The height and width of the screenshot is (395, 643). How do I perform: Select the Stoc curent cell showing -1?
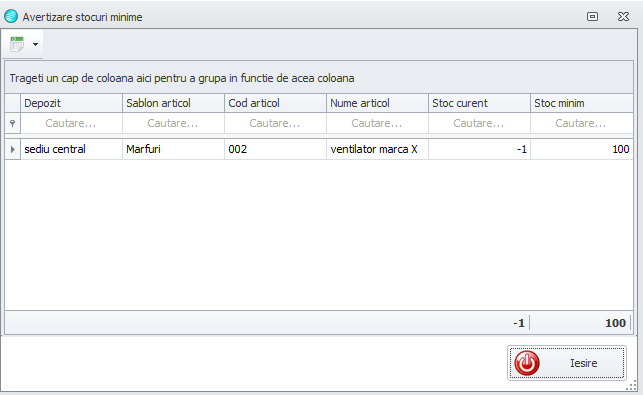[479, 149]
